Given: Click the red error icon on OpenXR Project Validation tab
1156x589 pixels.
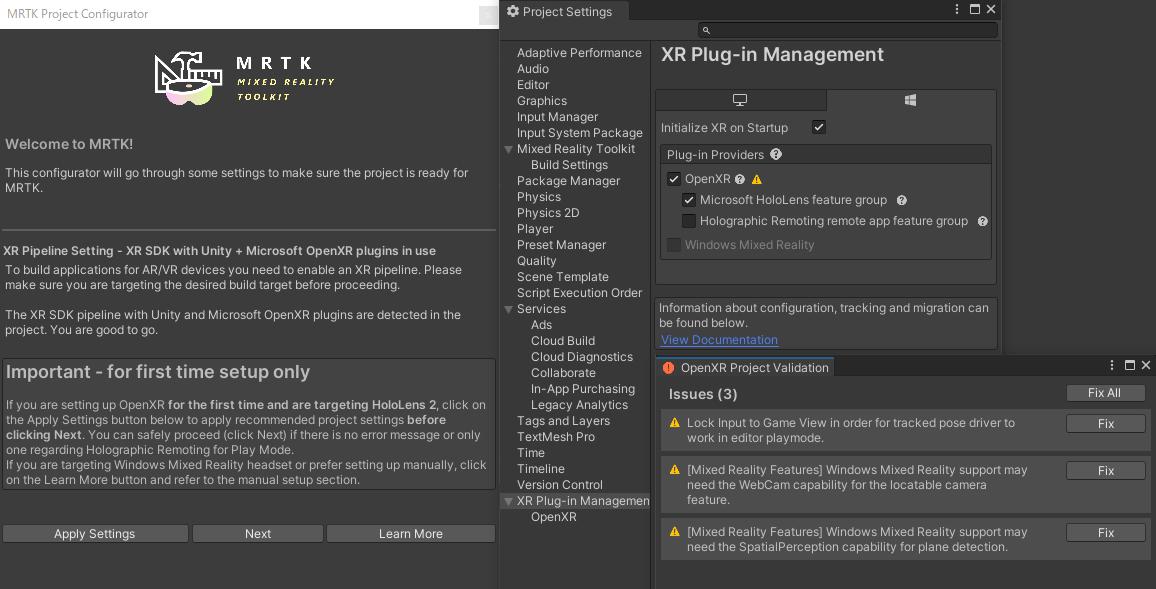Looking at the screenshot, I should pyautogui.click(x=668, y=367).
